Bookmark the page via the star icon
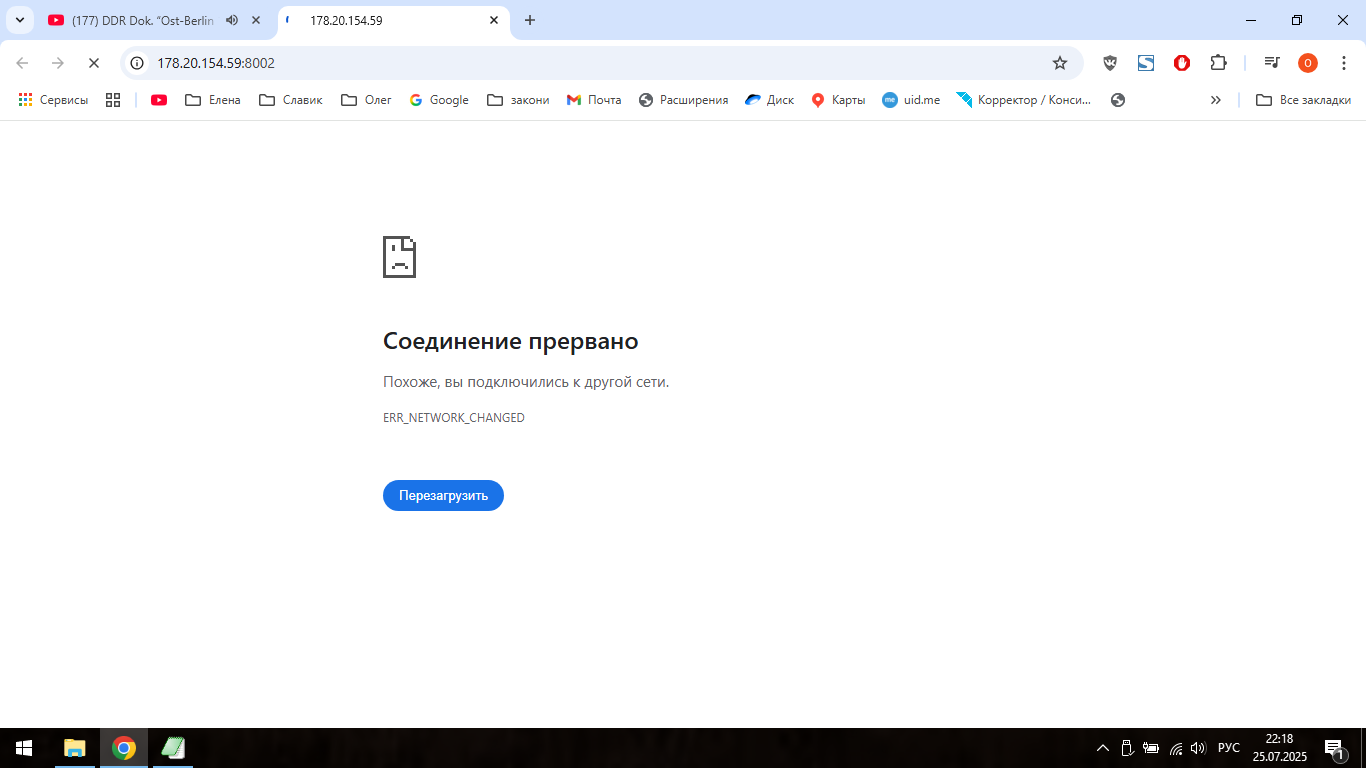Viewport: 1366px width, 768px height. [x=1059, y=62]
